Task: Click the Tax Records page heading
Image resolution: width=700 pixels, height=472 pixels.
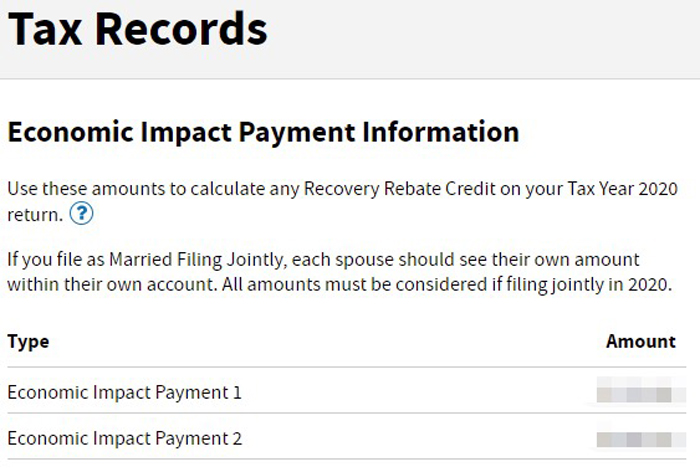Action: click(138, 29)
